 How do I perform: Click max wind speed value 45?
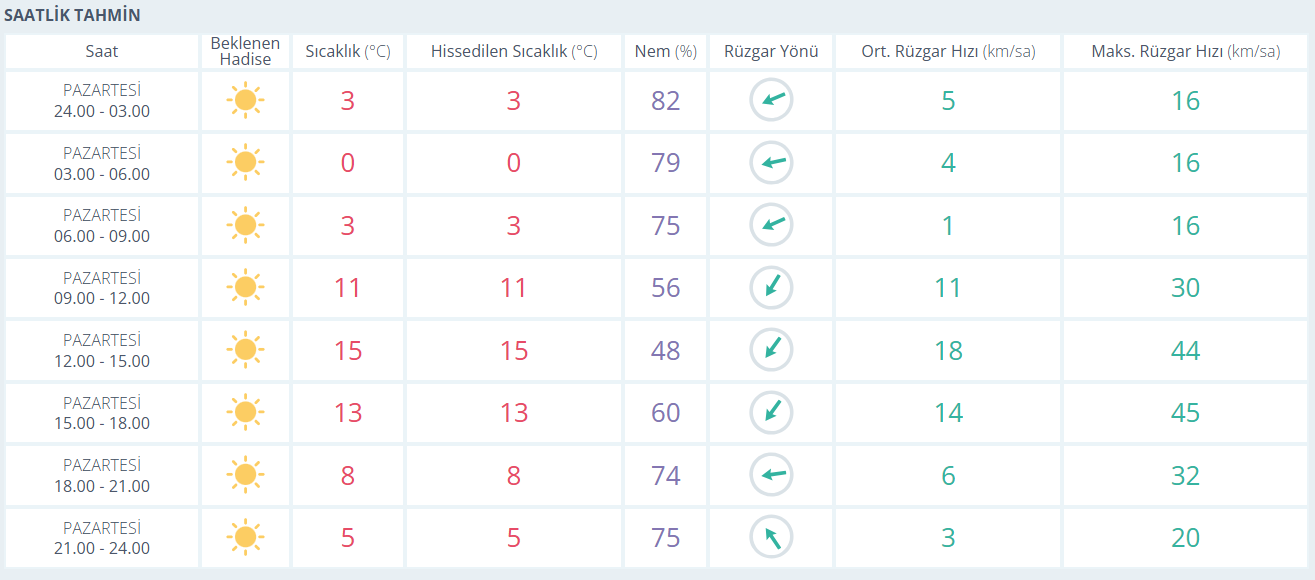point(1185,413)
